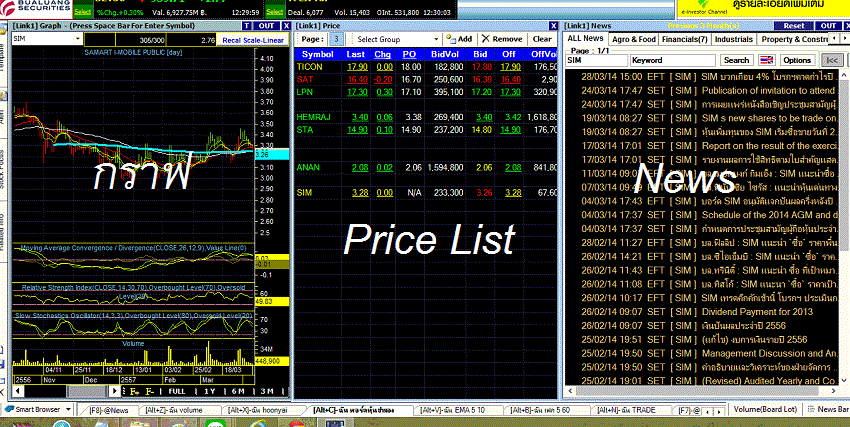The image size is (850, 427).
Task: Click the Symbol column header
Action: (x=318, y=54)
